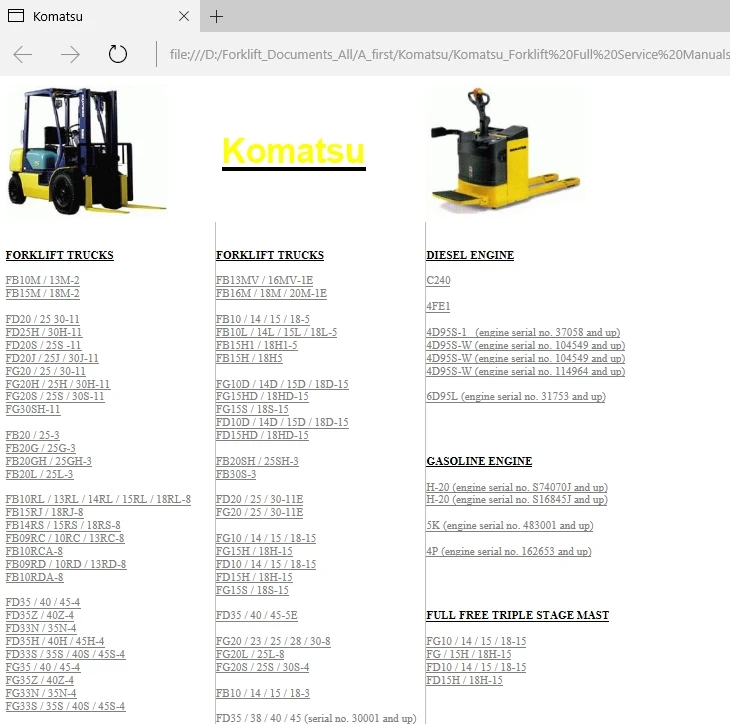Open the FD15H / 18H-15 mast link
This screenshot has height=724, width=730.
point(464,681)
